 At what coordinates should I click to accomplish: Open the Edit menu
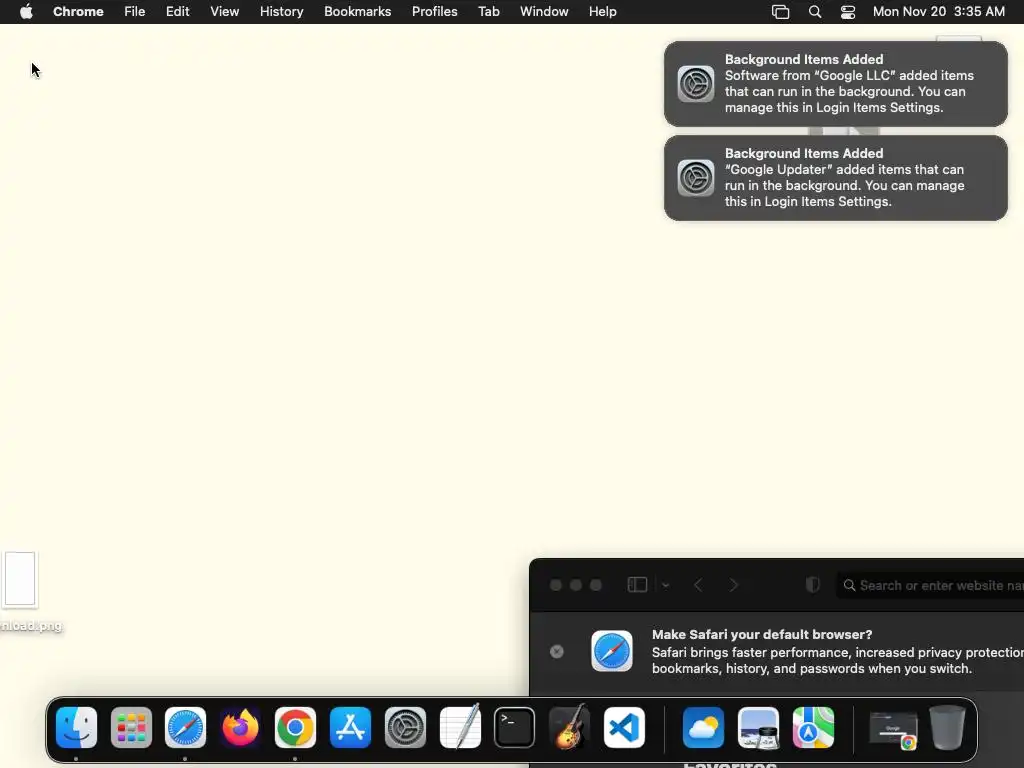coord(178,12)
